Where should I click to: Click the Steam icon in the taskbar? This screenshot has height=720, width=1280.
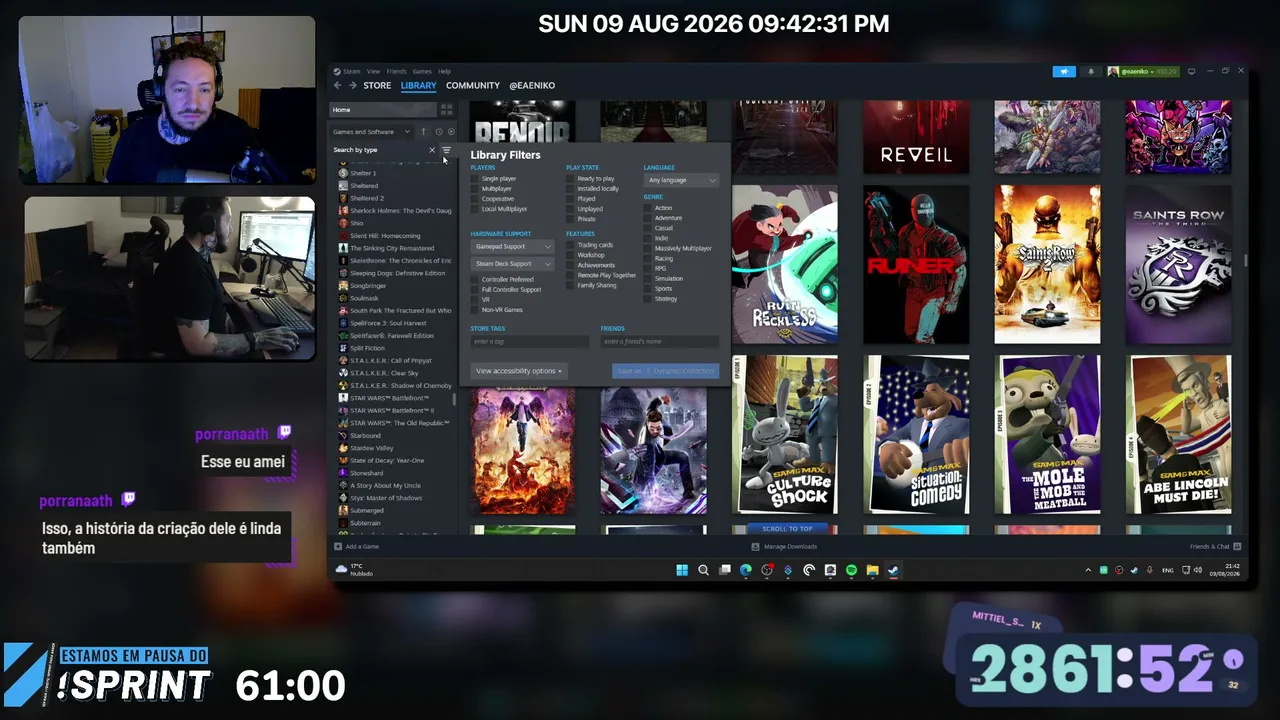point(893,570)
